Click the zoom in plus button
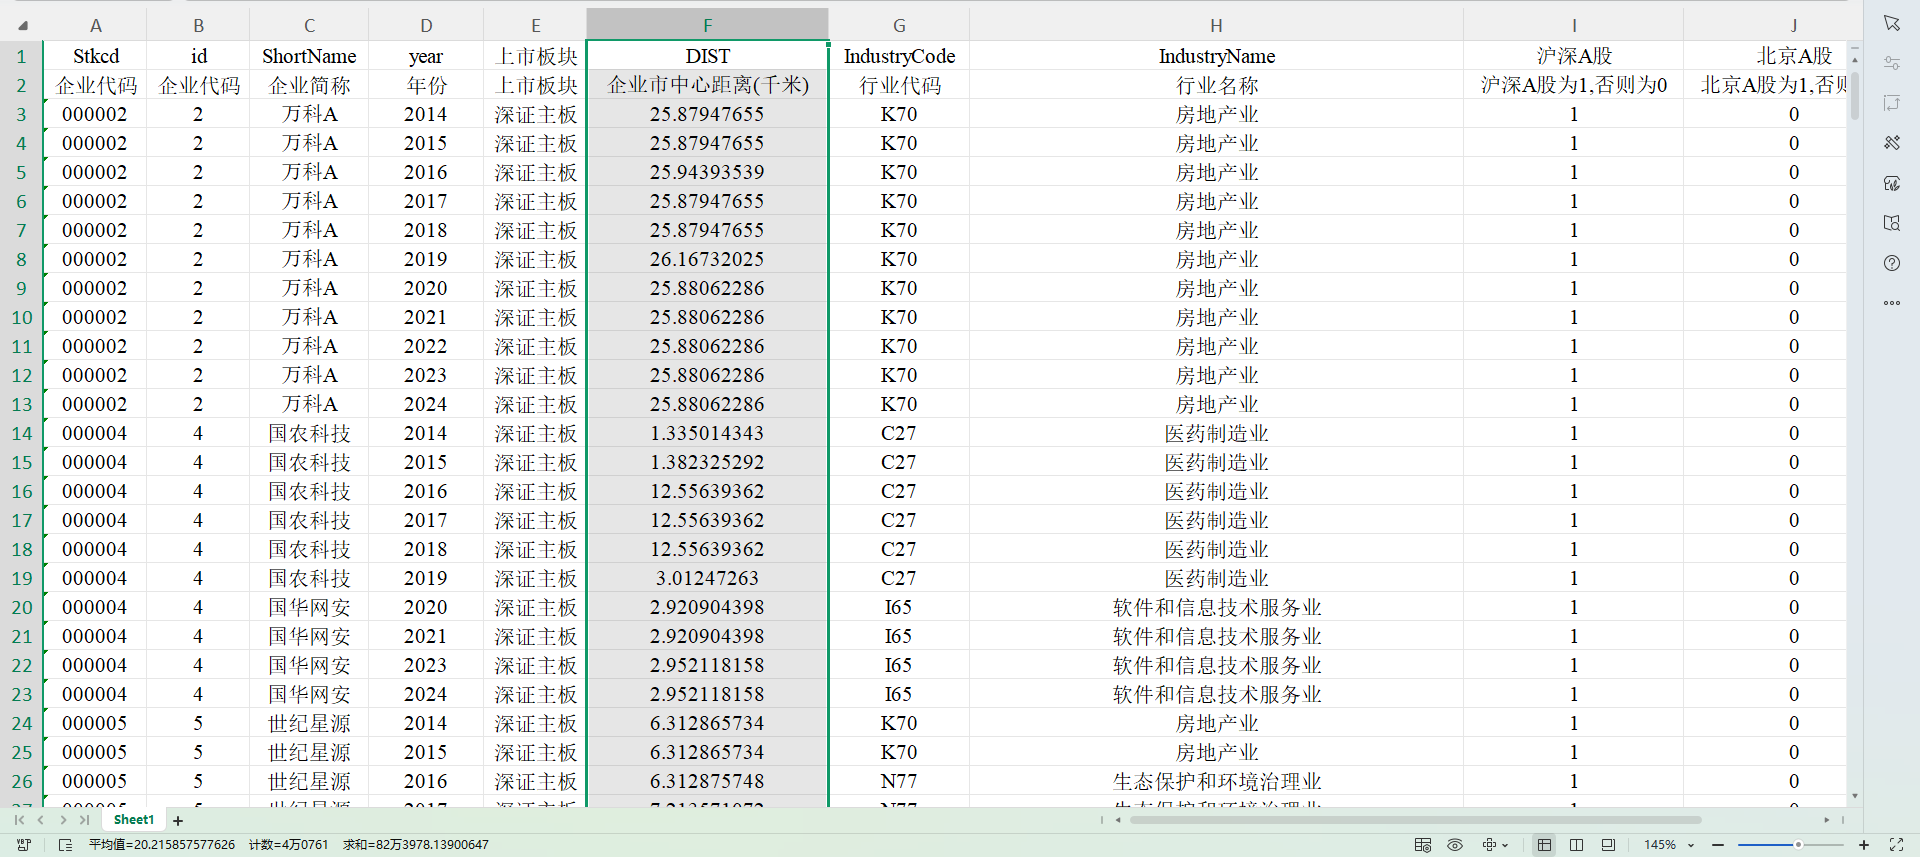The image size is (1920, 857). coord(1864,845)
